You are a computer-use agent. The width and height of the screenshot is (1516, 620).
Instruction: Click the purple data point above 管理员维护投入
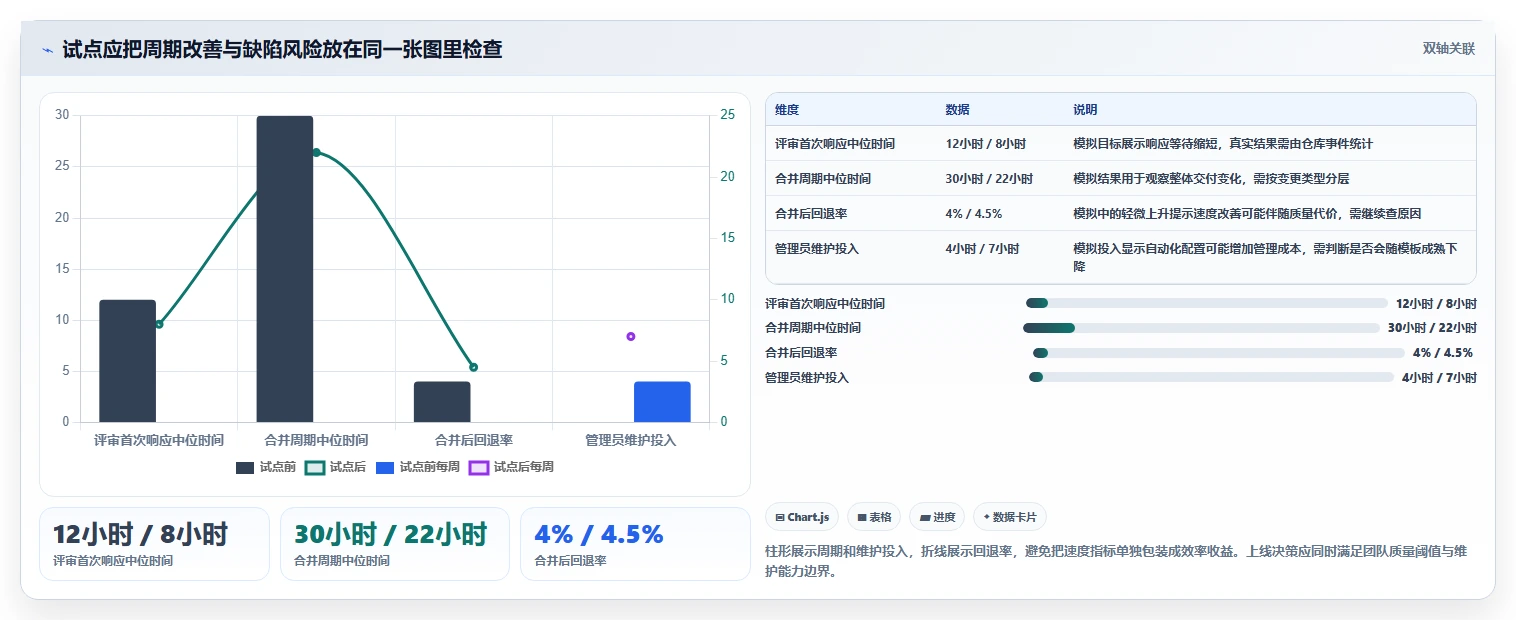[631, 336]
